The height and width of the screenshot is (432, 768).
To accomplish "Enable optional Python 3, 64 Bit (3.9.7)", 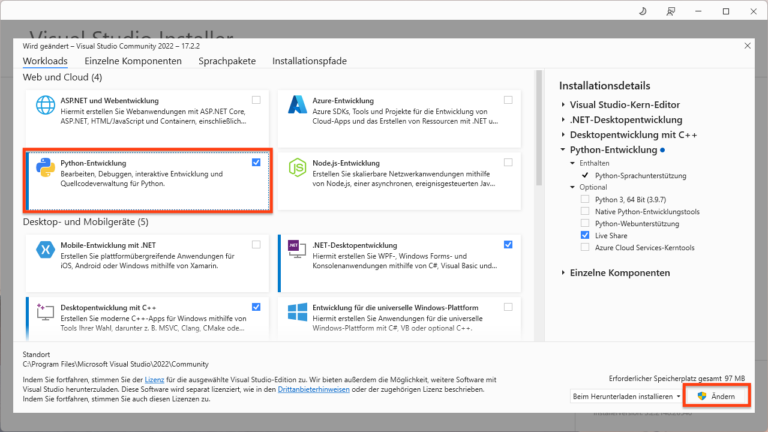I will (585, 199).
